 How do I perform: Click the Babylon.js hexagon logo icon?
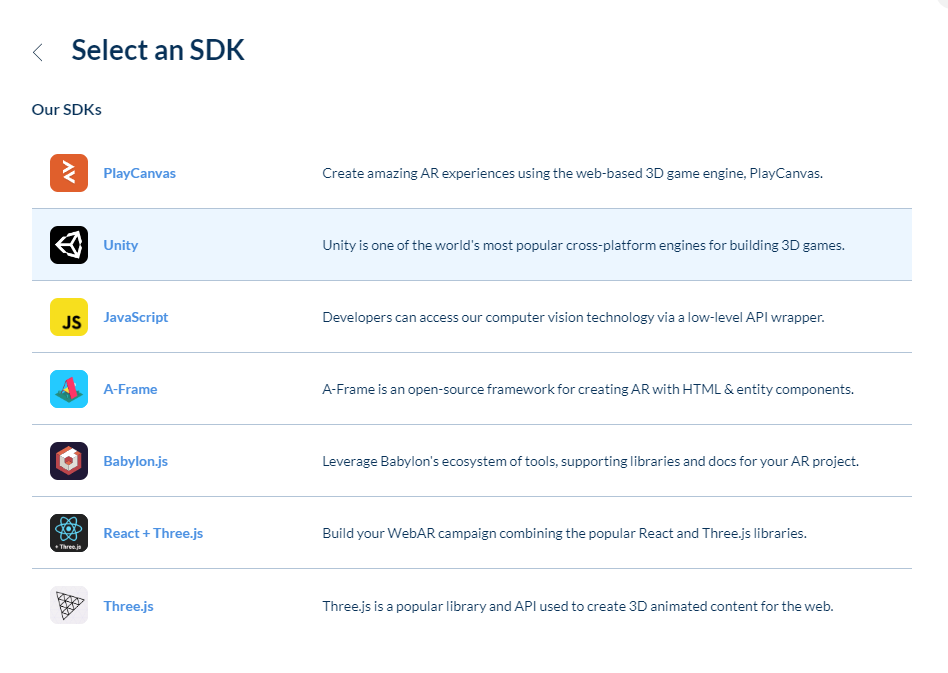pos(69,461)
